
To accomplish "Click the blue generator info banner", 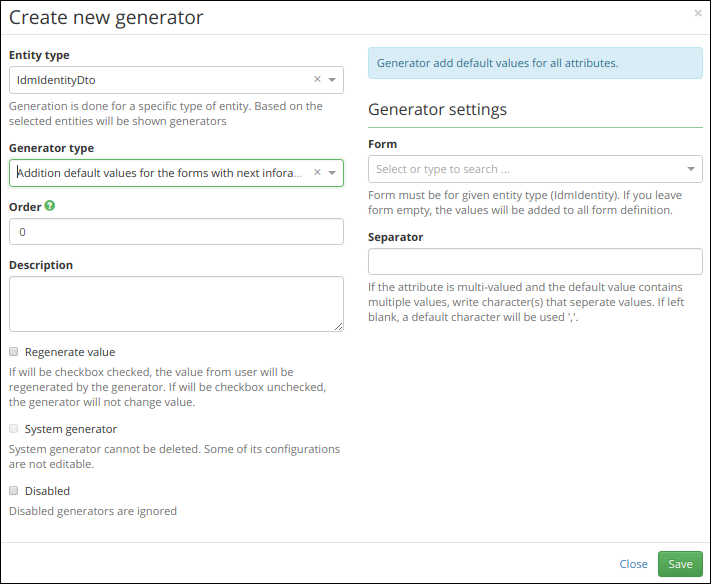I will point(535,63).
